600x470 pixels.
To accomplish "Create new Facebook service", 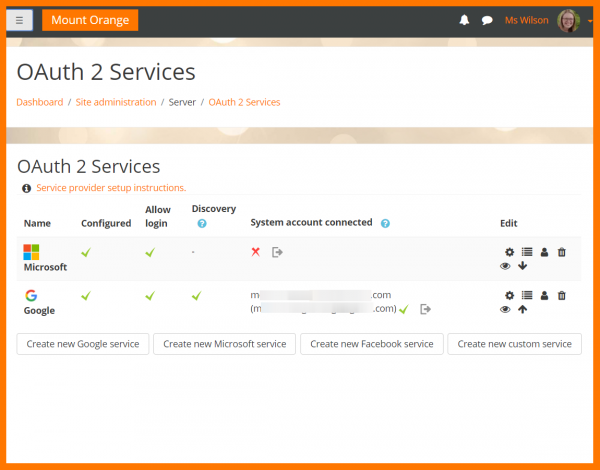I will pos(372,344).
